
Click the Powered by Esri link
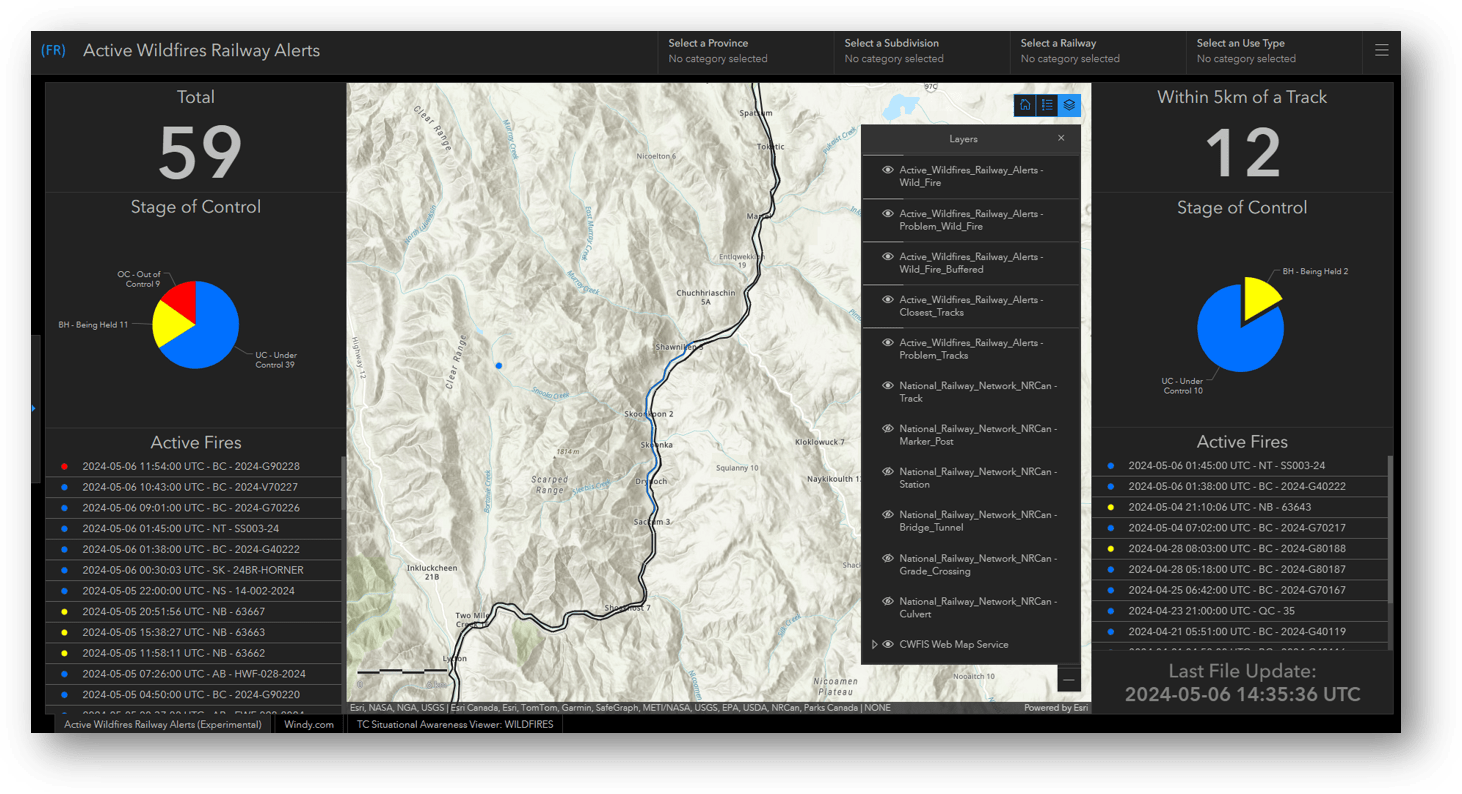[x=1056, y=708]
